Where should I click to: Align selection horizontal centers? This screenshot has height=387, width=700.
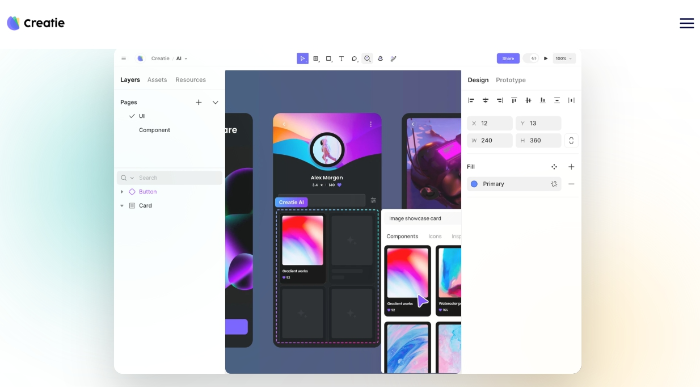coord(485,100)
